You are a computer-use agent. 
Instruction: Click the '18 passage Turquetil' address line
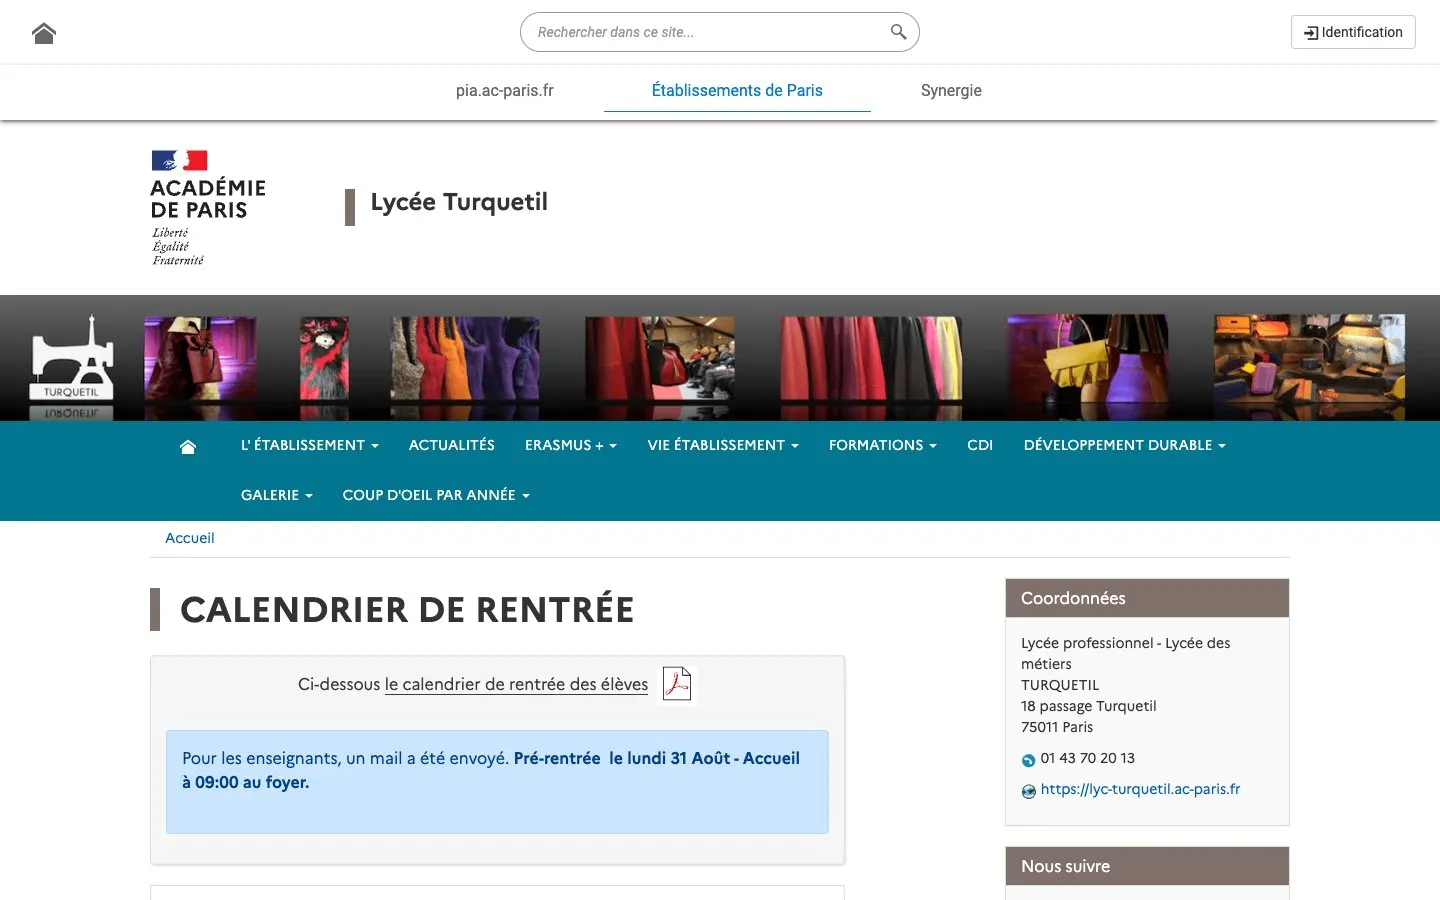[1088, 706]
